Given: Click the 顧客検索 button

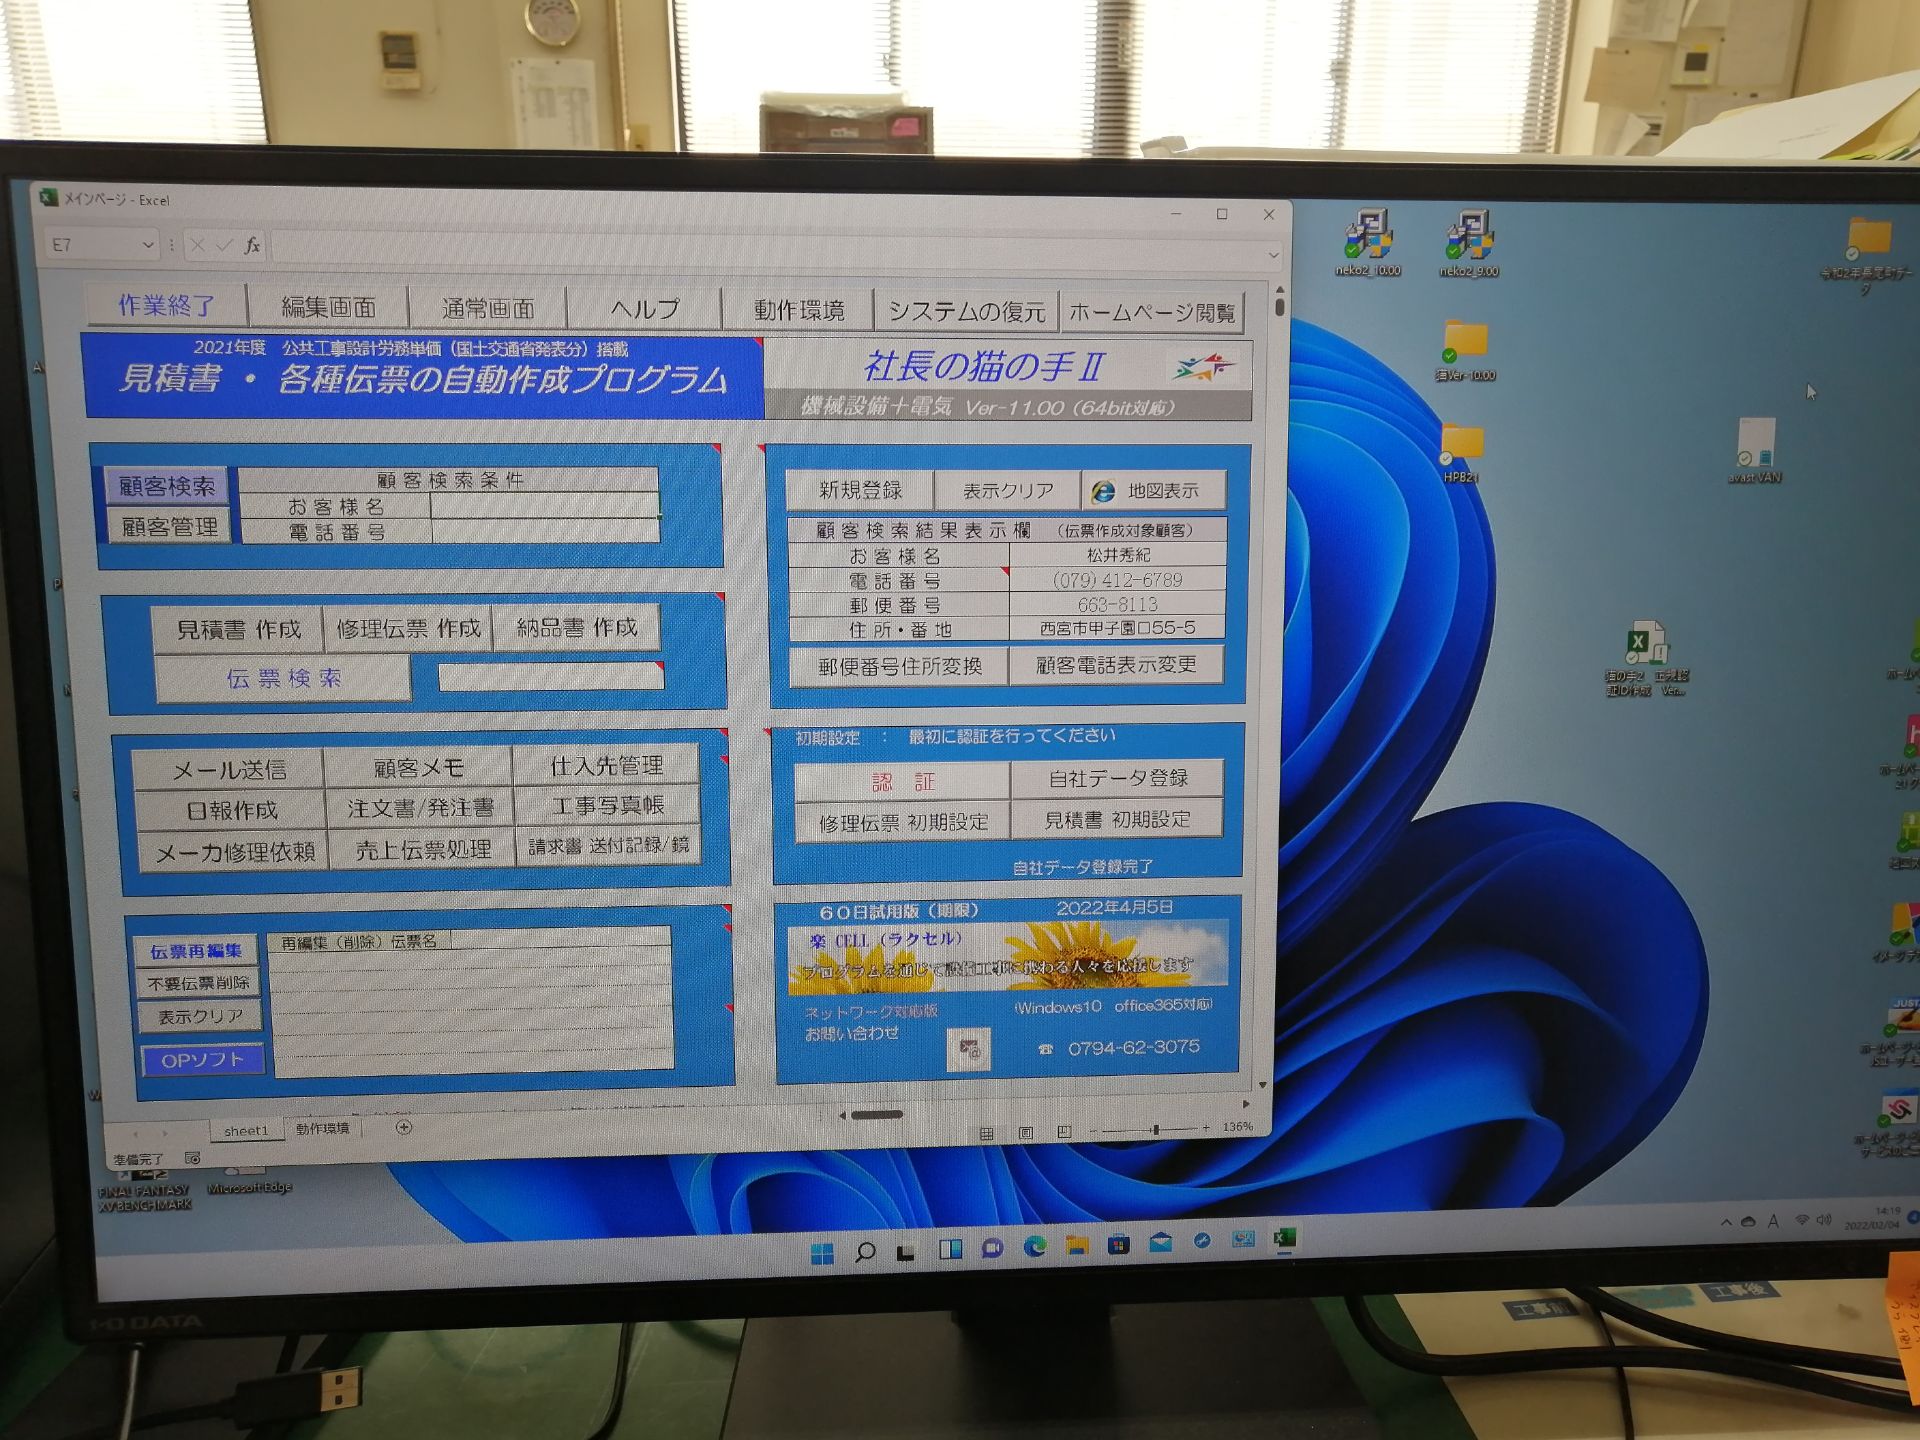Looking at the screenshot, I should [x=167, y=486].
